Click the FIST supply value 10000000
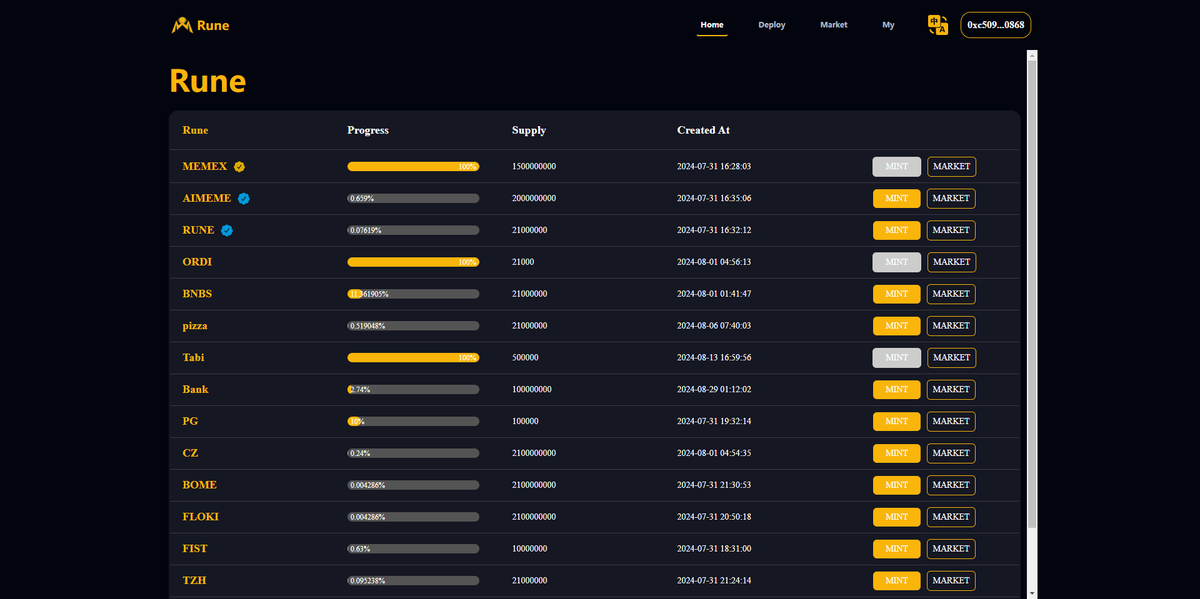Viewport: 1200px width, 599px height. coord(530,548)
